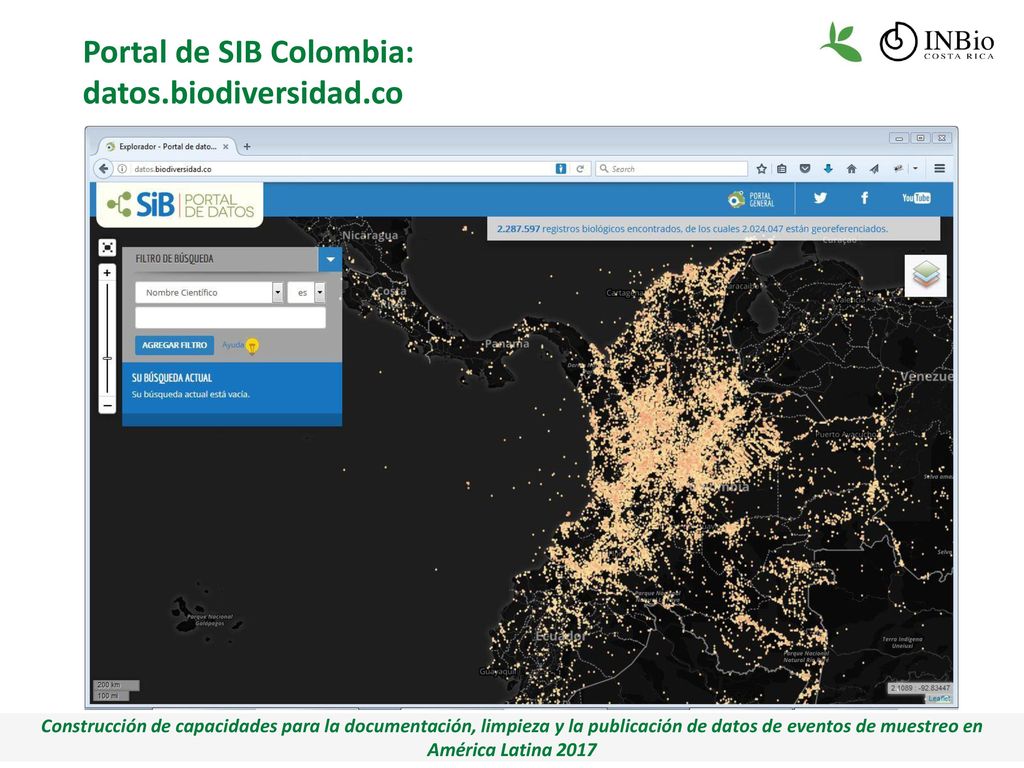Open site information icon in address bar
Screen dimensions: 1024x768
(x=121, y=168)
